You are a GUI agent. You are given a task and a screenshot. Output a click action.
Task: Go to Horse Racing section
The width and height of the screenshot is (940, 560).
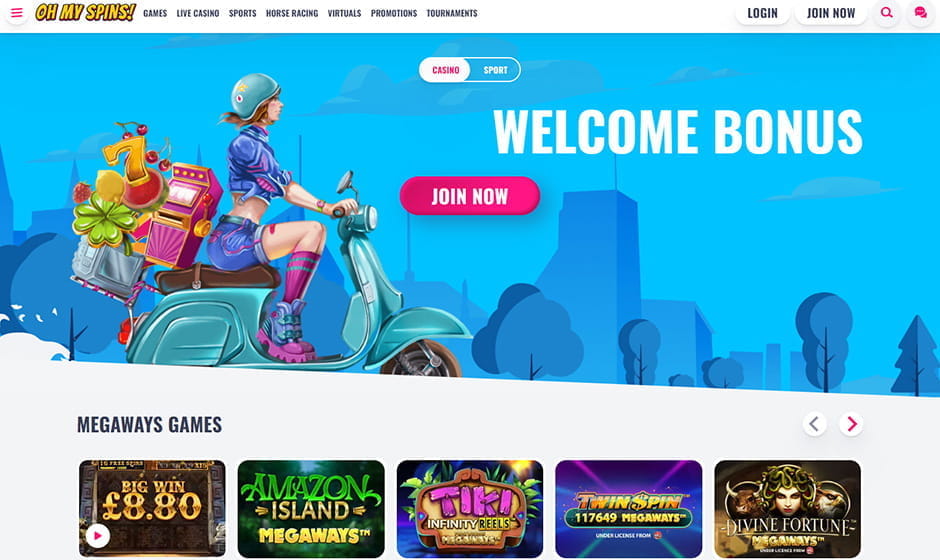[x=292, y=13]
